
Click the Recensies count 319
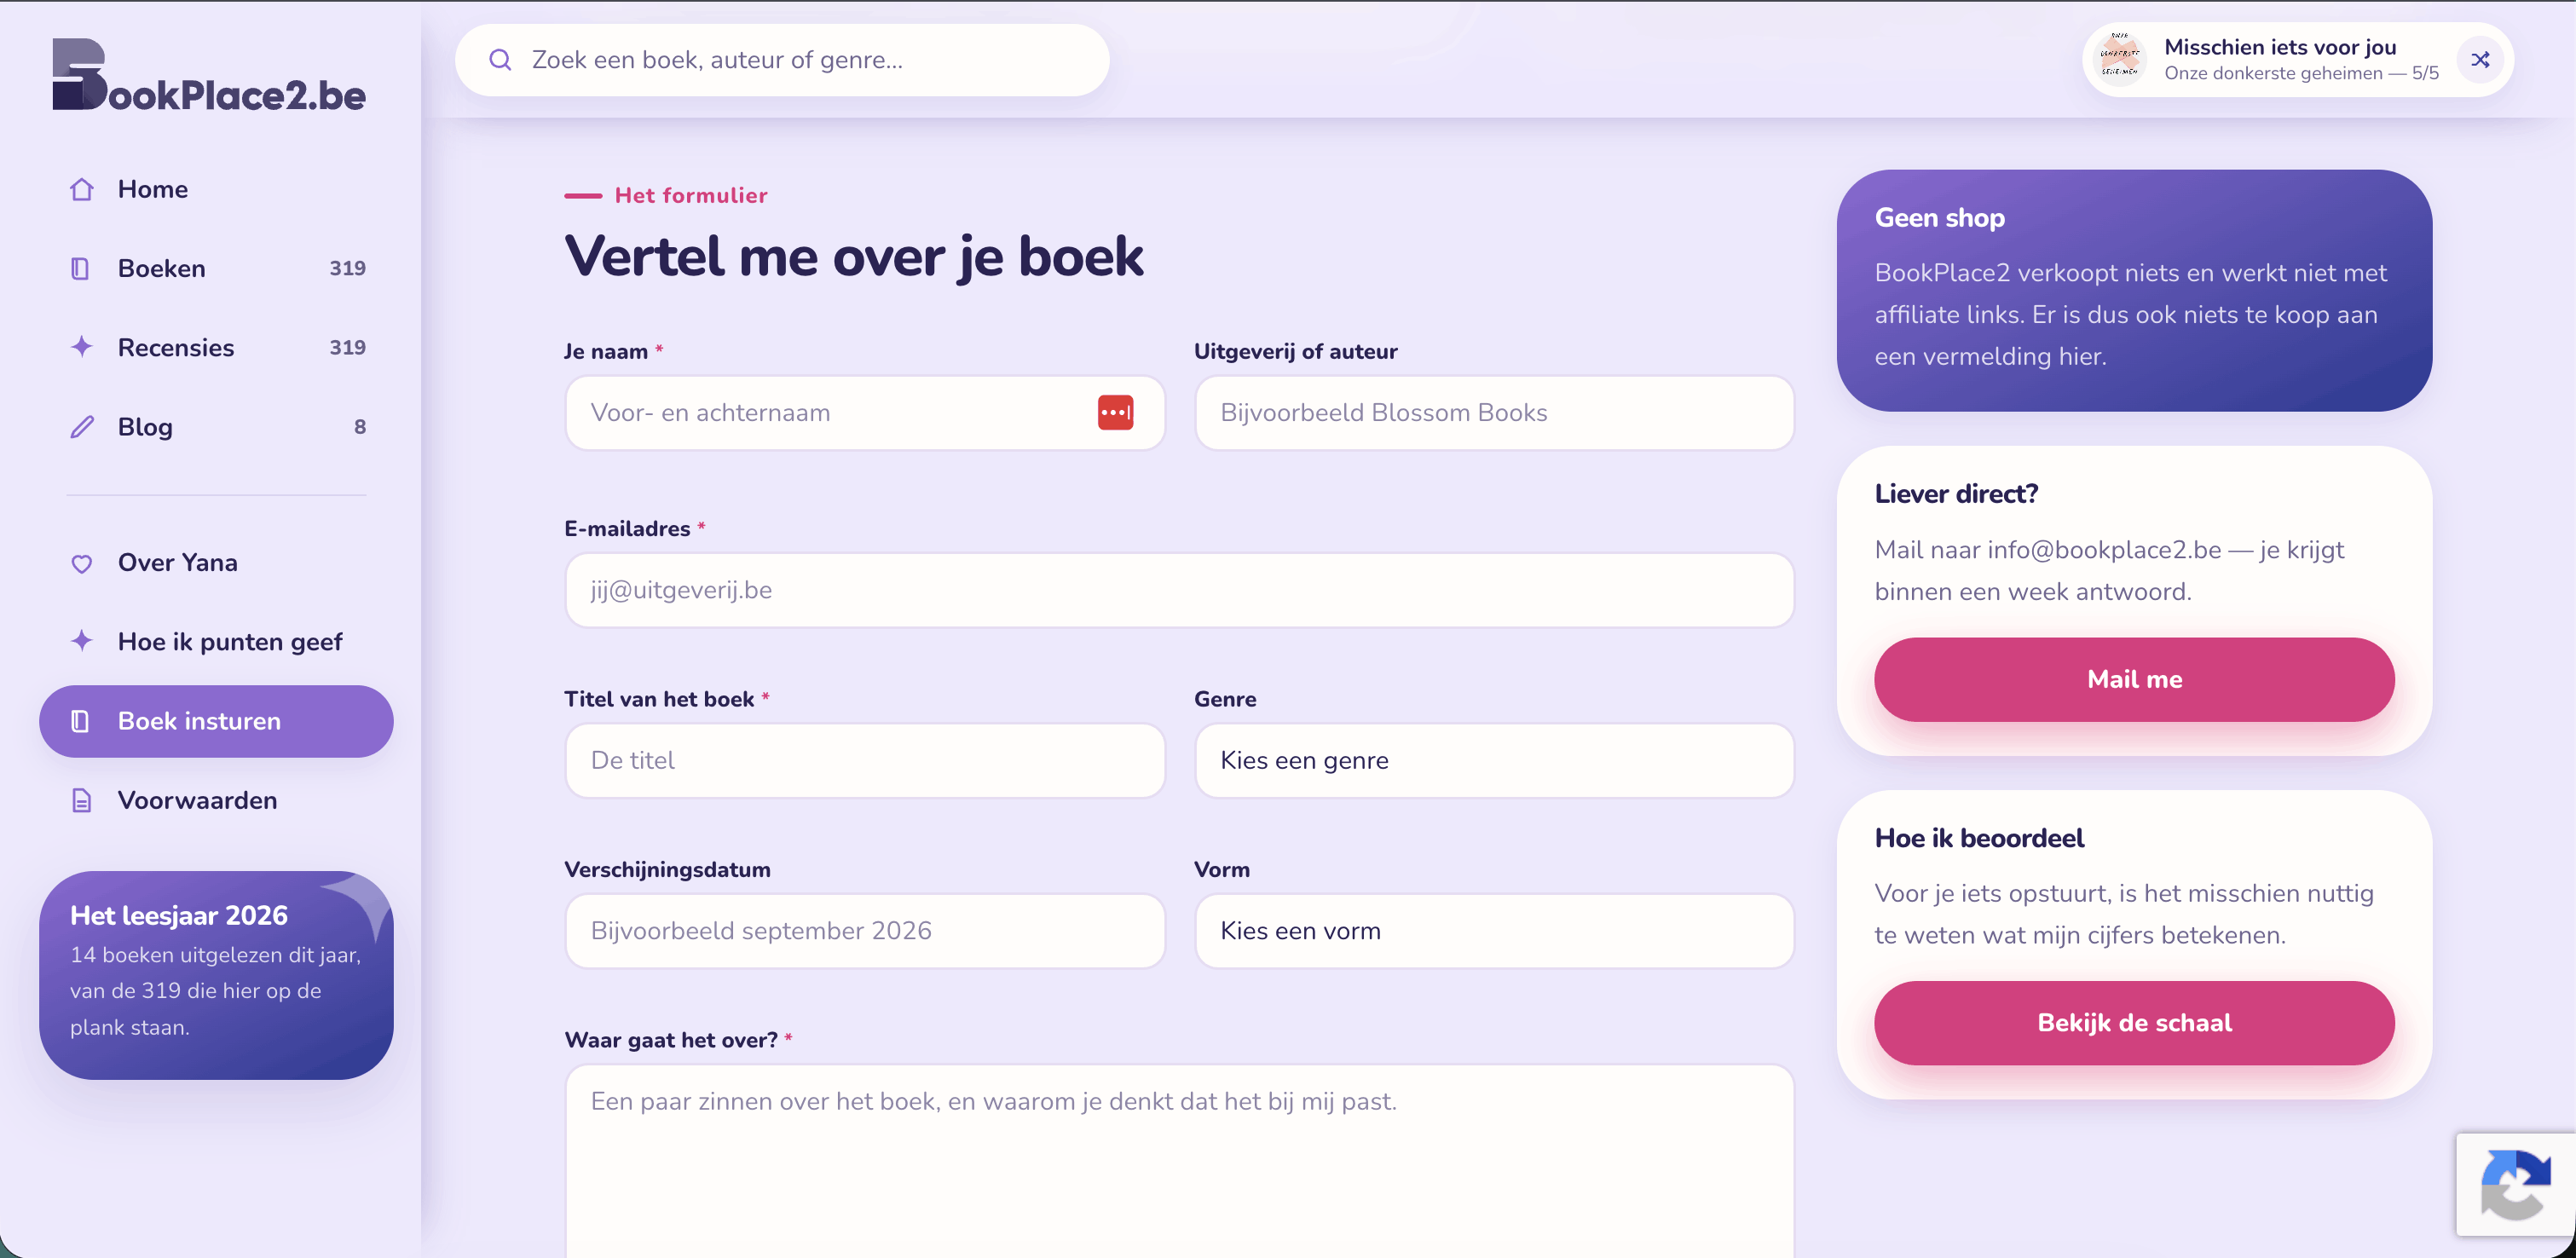point(347,347)
